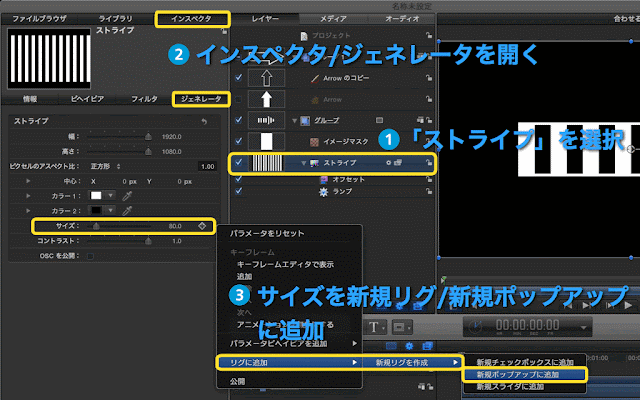Click the blue rectangle icon above the timeline
The height and width of the screenshot is (400, 640).
391,346
